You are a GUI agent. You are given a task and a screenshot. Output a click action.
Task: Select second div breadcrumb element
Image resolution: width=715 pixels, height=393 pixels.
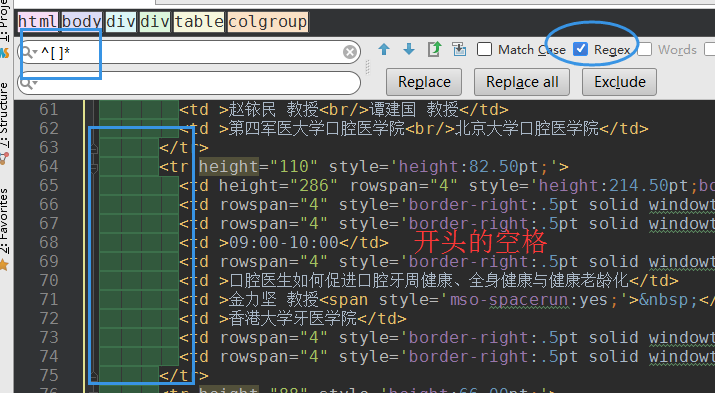tap(155, 21)
